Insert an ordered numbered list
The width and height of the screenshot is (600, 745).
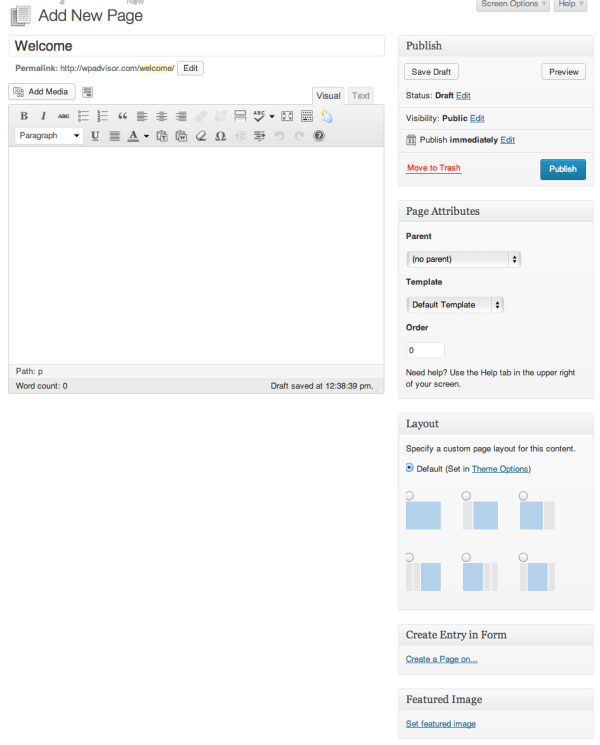pos(103,116)
